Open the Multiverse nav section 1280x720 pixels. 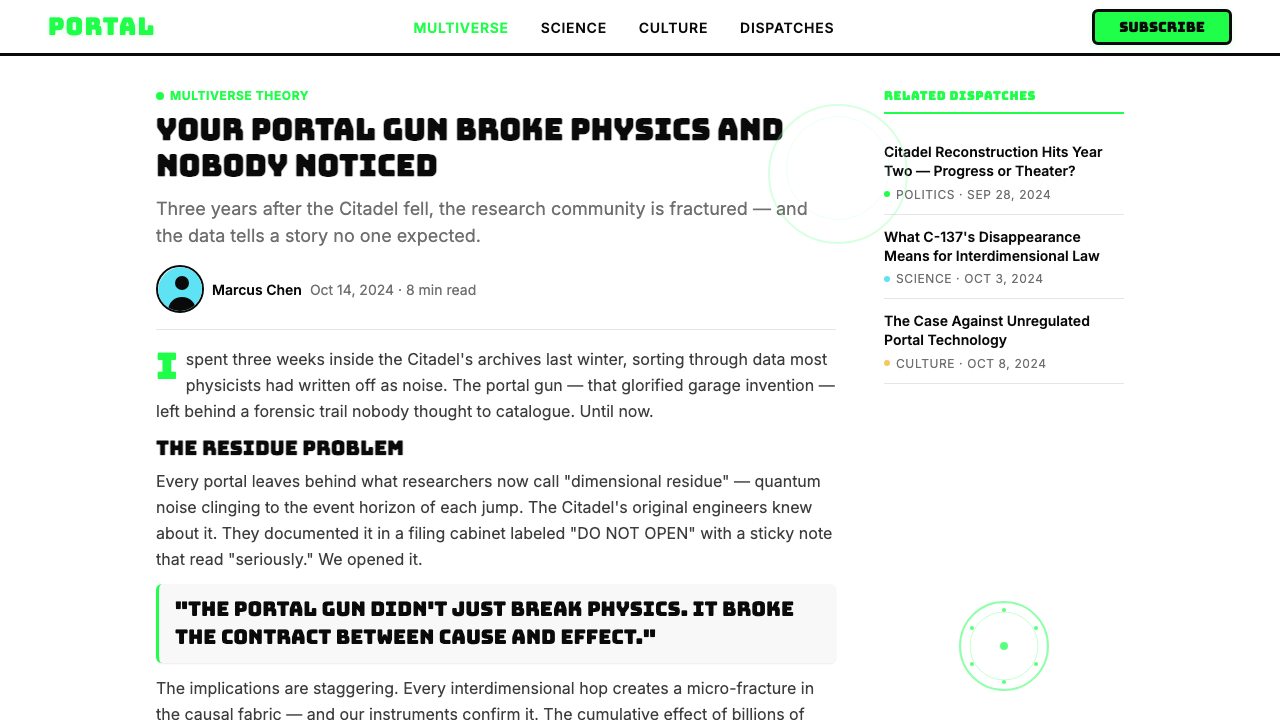(x=461, y=28)
